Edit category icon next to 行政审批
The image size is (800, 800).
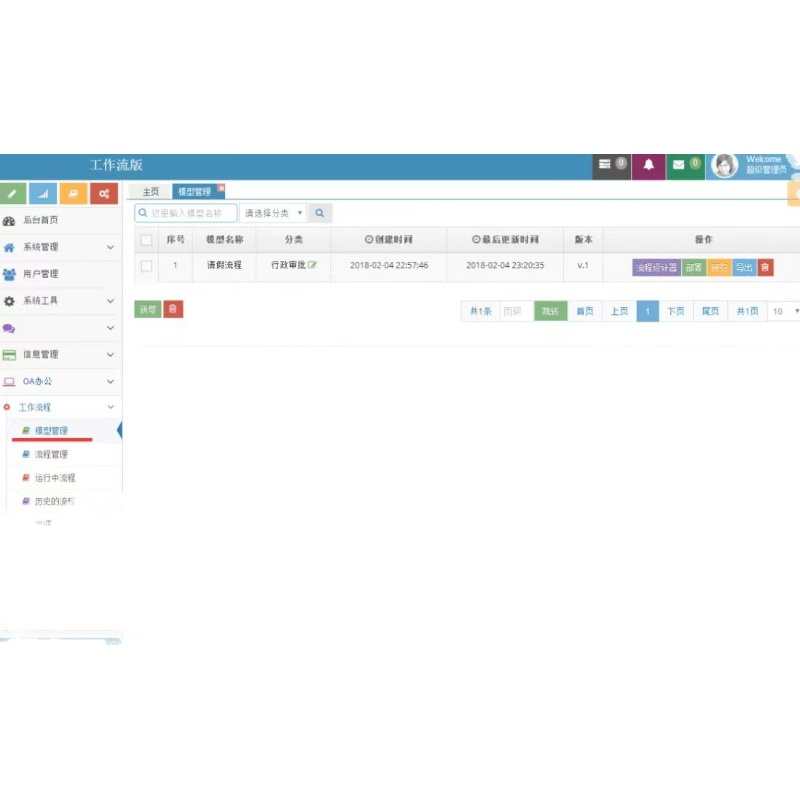(x=312, y=265)
